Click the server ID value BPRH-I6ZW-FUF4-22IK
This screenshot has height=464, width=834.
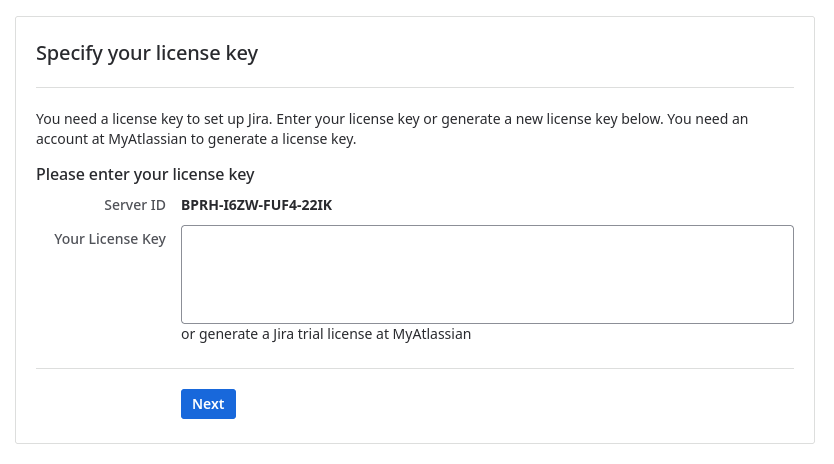click(x=256, y=205)
